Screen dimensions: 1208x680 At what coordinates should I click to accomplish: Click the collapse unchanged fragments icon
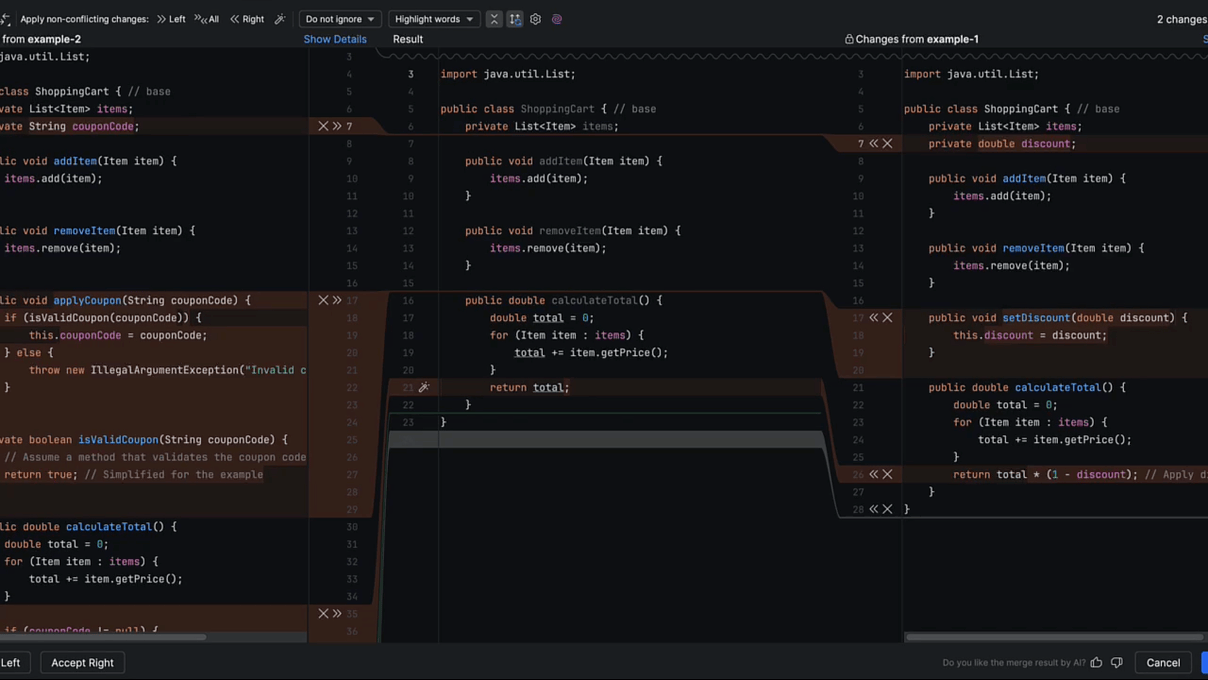coord(494,19)
